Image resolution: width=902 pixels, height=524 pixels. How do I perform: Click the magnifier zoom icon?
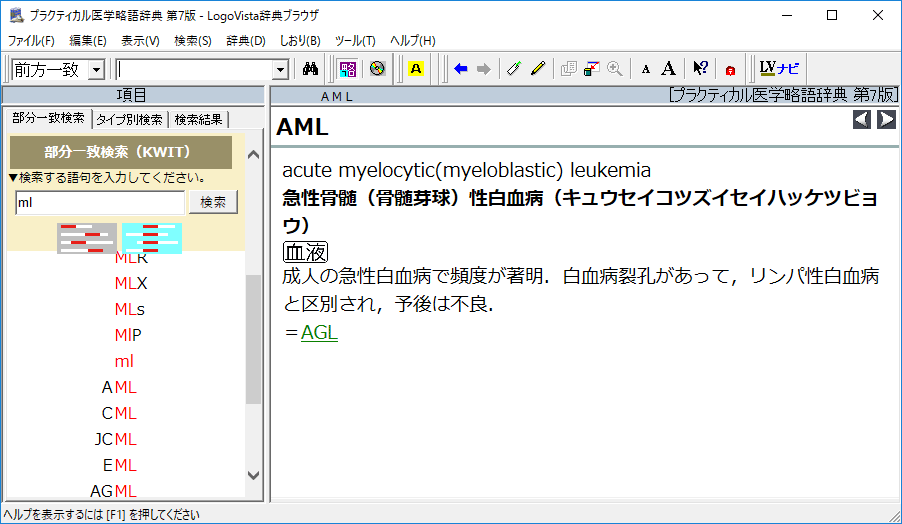point(615,69)
